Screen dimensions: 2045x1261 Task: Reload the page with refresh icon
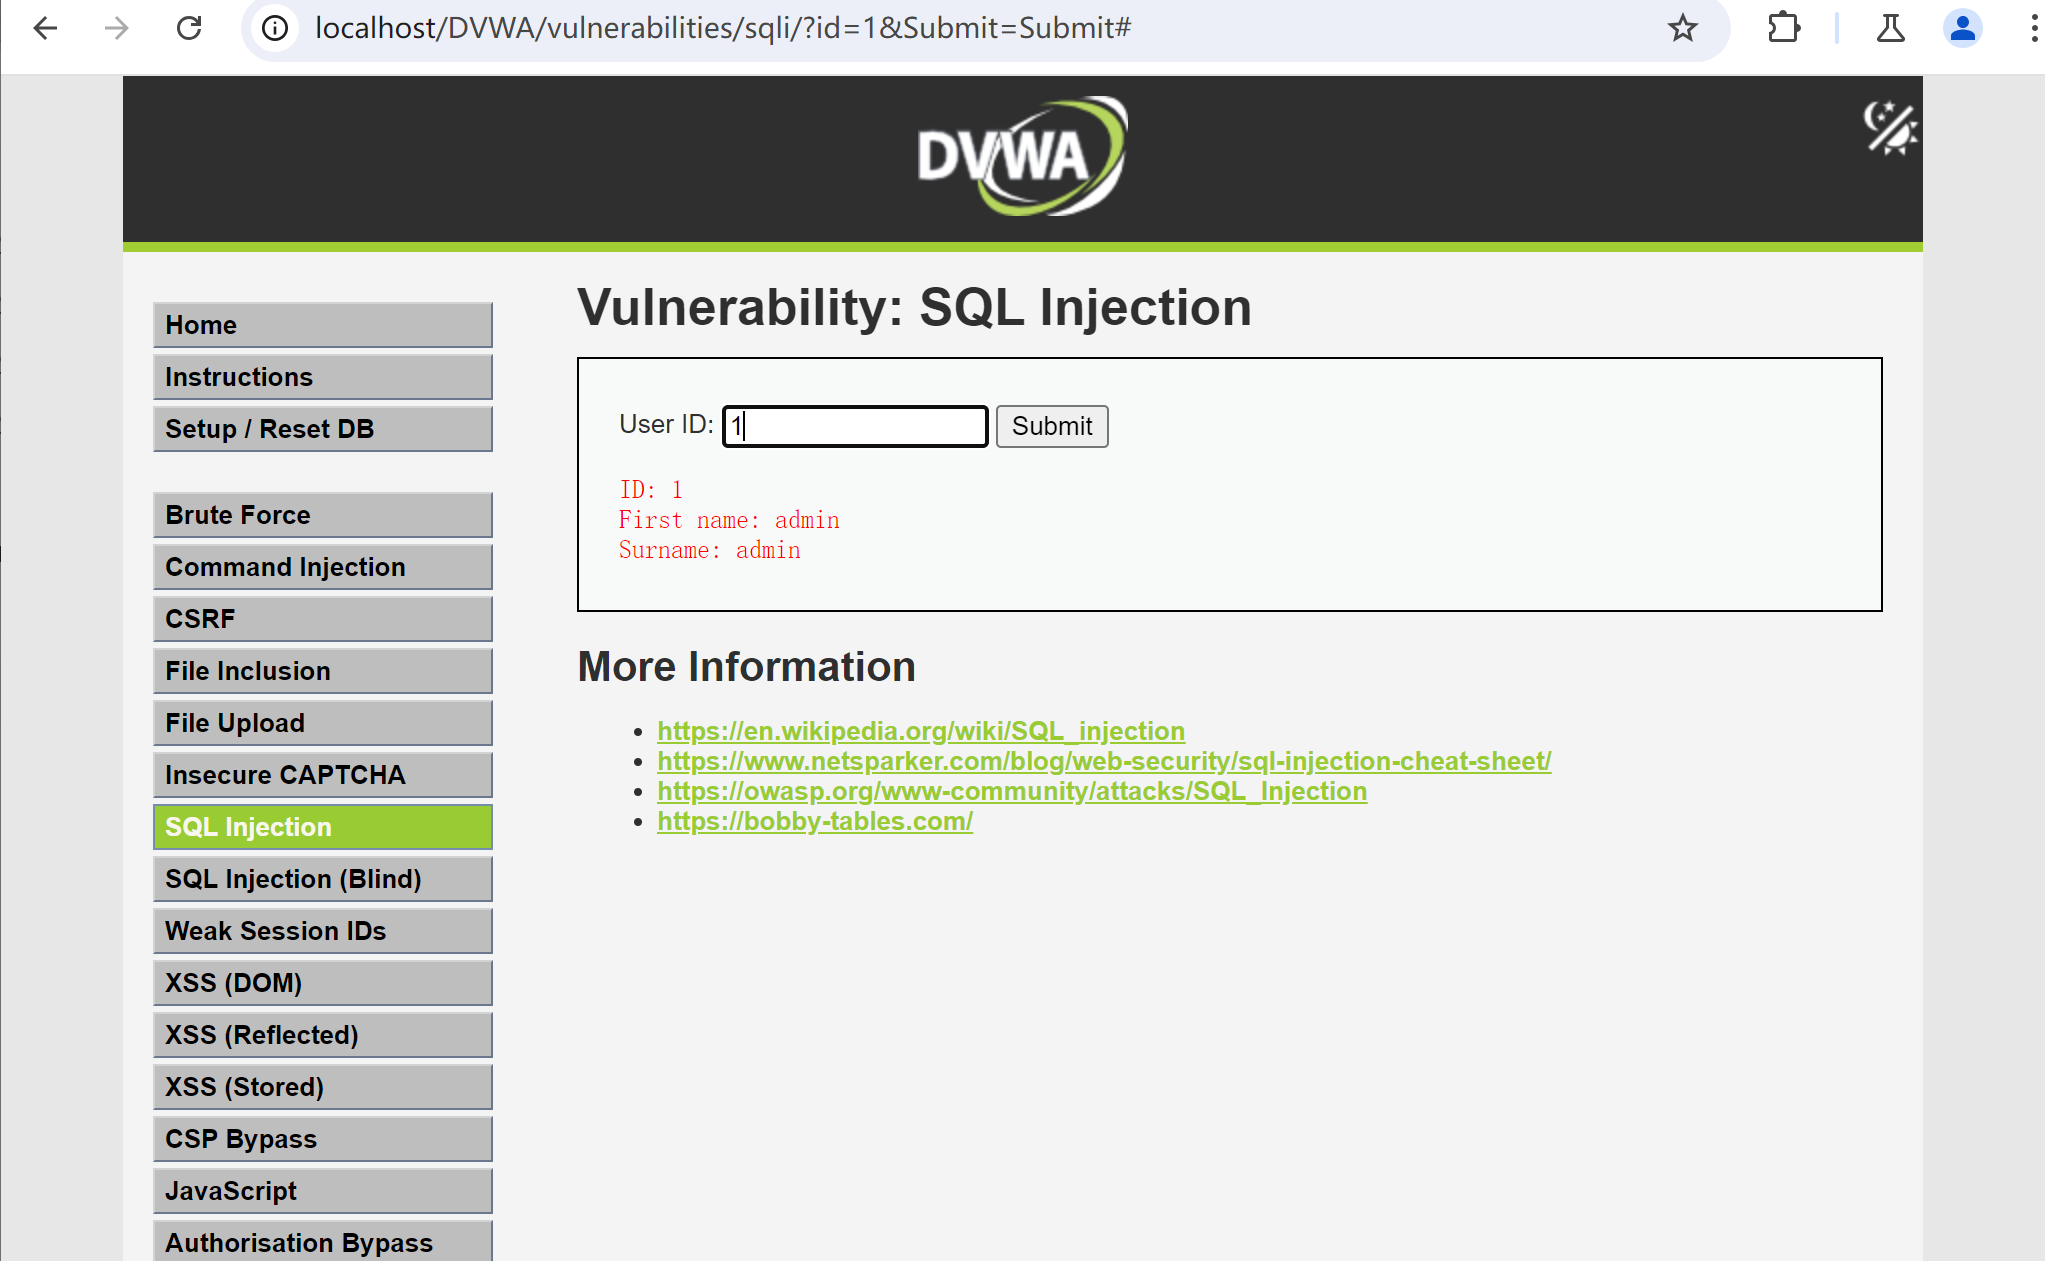[x=189, y=28]
